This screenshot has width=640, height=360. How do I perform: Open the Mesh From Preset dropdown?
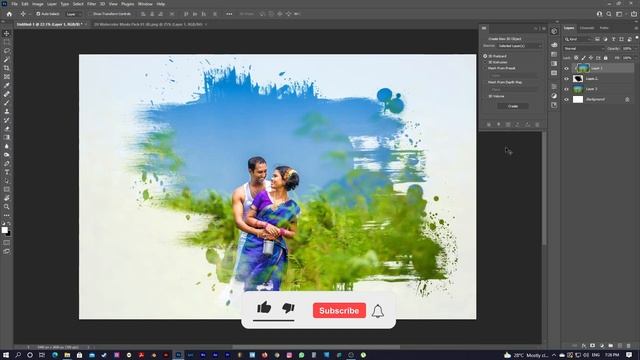click(513, 75)
